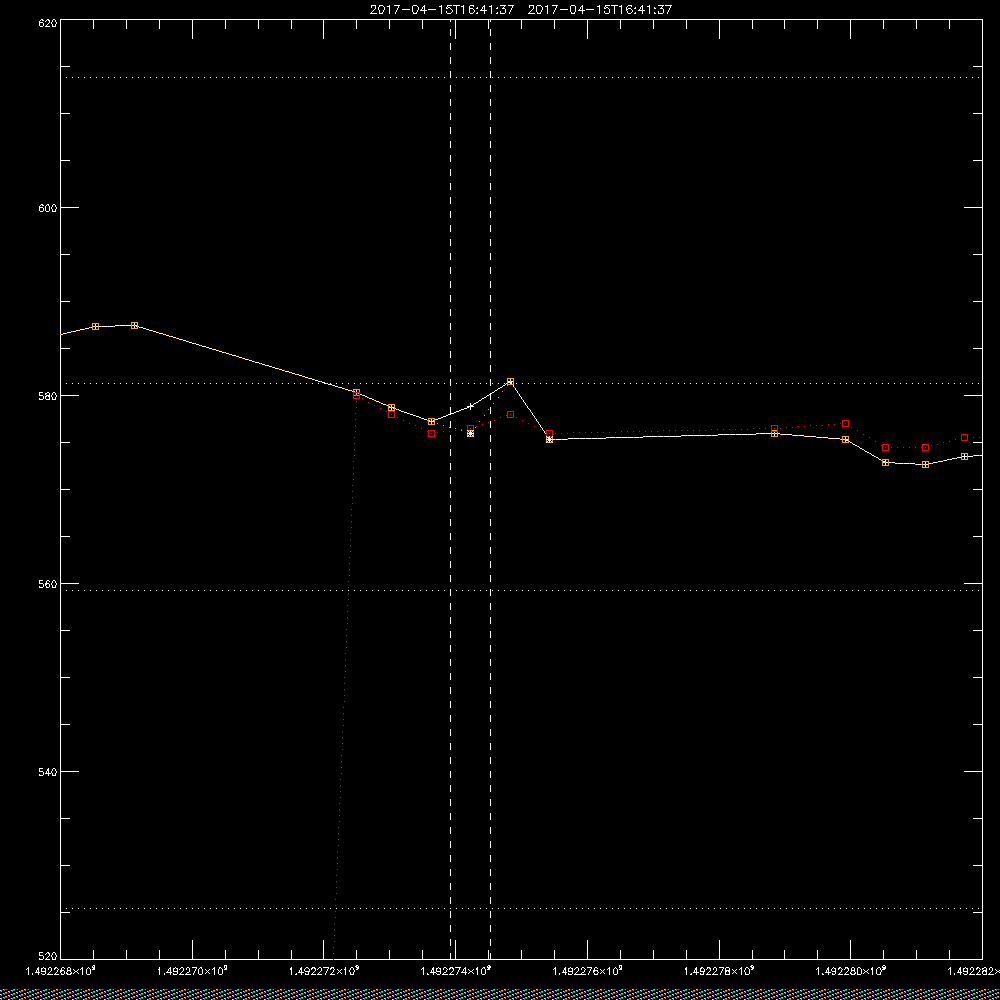Screen dimensions: 1000x1000
Task: Pick the orange peak marker near 581
Action: point(510,381)
